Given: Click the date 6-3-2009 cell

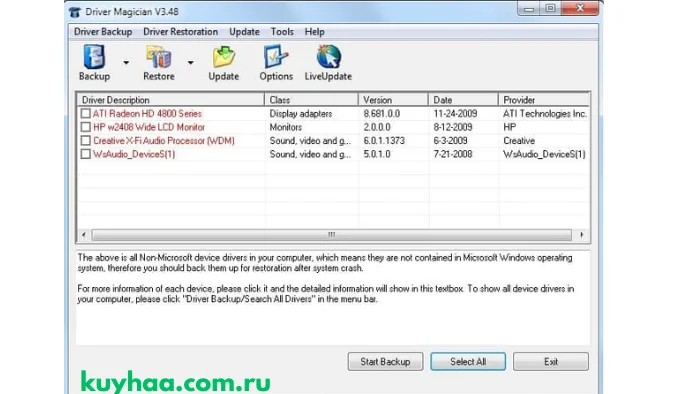Looking at the screenshot, I should 450,141.
